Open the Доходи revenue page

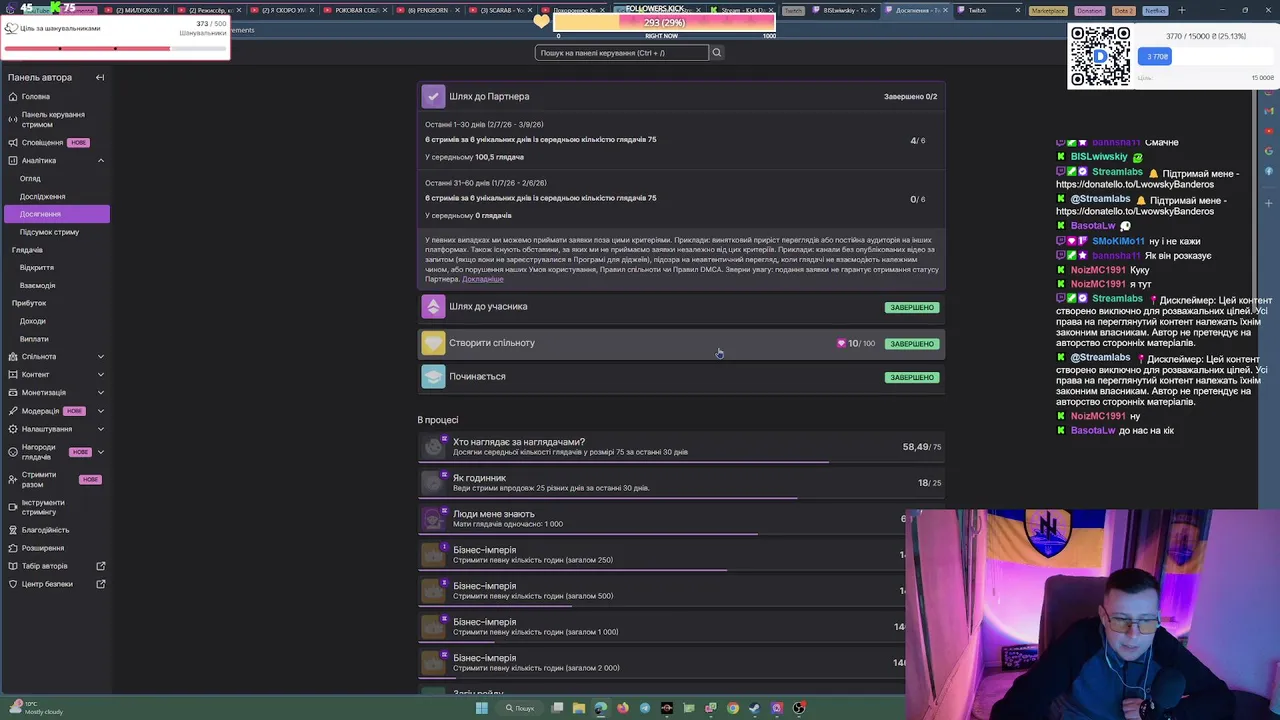[32, 321]
